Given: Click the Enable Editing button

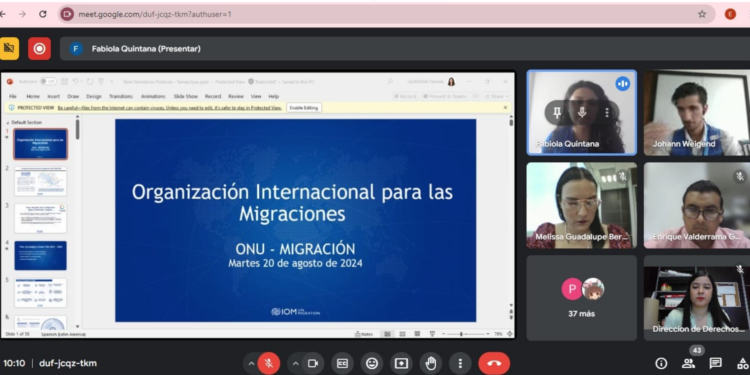Looking at the screenshot, I should coord(304,108).
